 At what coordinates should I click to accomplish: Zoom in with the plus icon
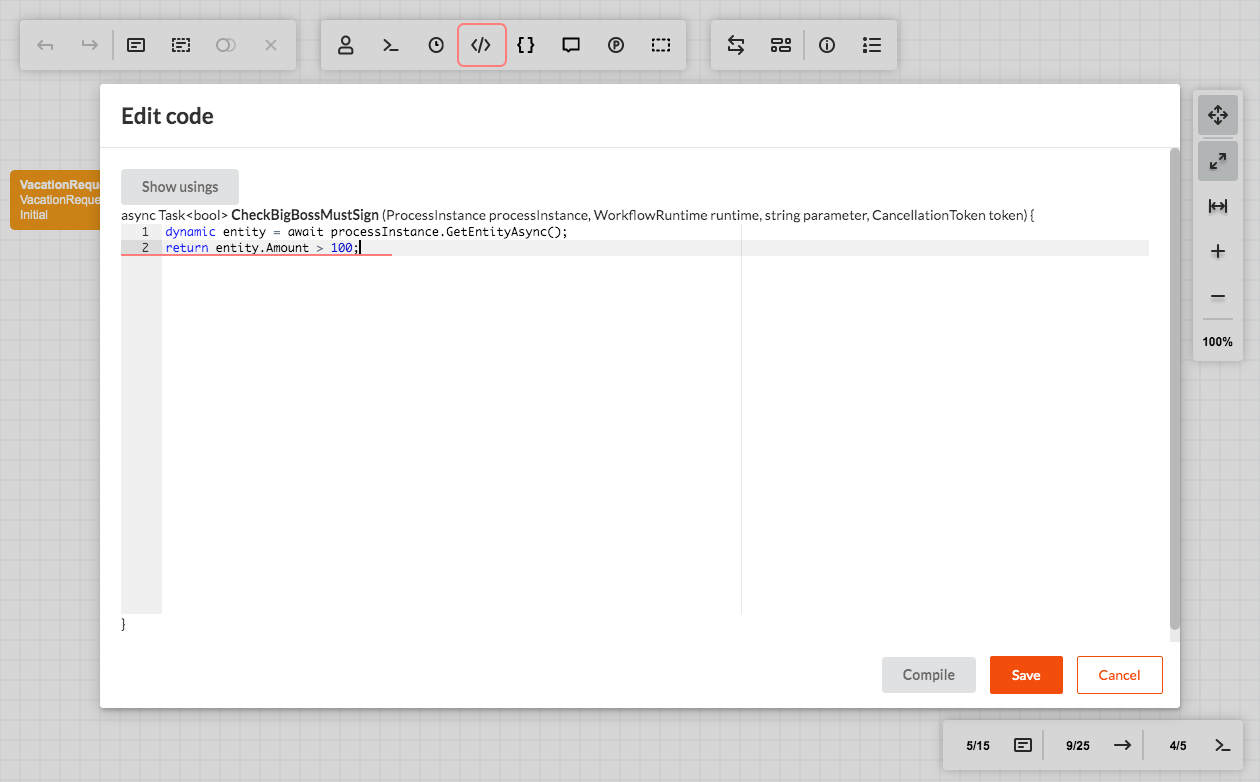(1218, 251)
